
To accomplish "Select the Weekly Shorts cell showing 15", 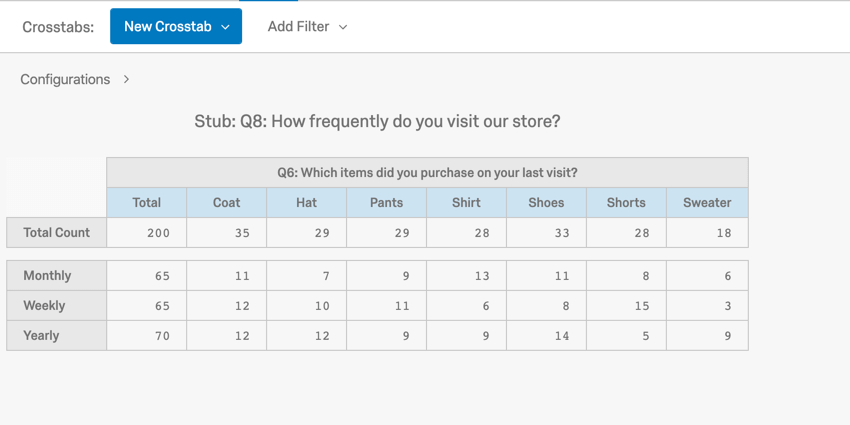I will tap(627, 306).
